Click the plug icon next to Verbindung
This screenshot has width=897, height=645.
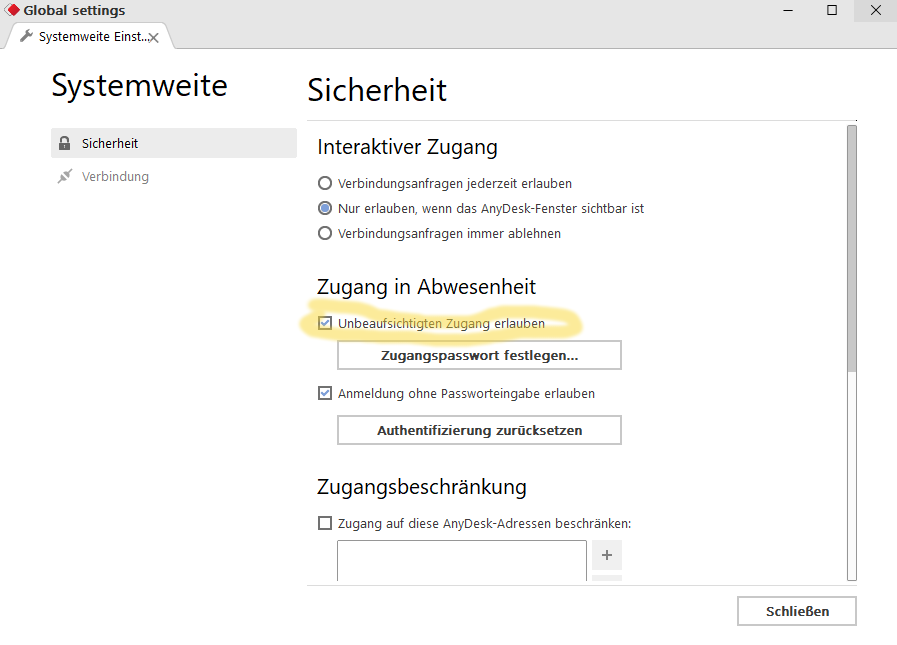pos(65,176)
